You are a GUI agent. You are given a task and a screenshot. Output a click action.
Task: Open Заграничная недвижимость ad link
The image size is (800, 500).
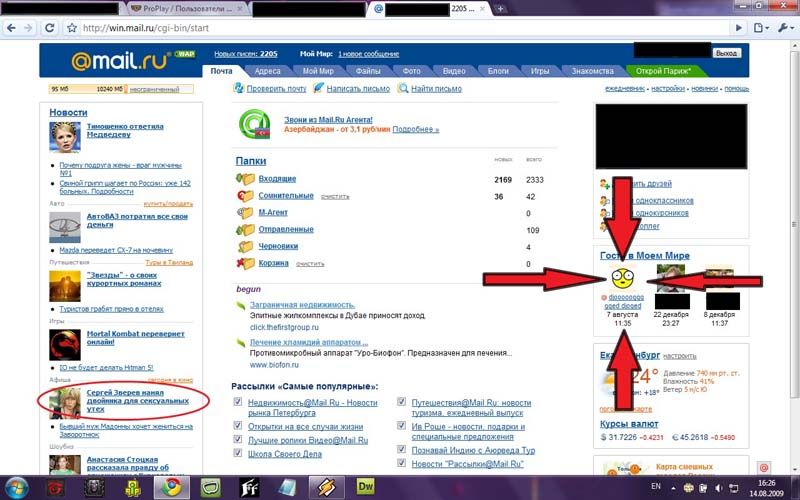click(302, 305)
